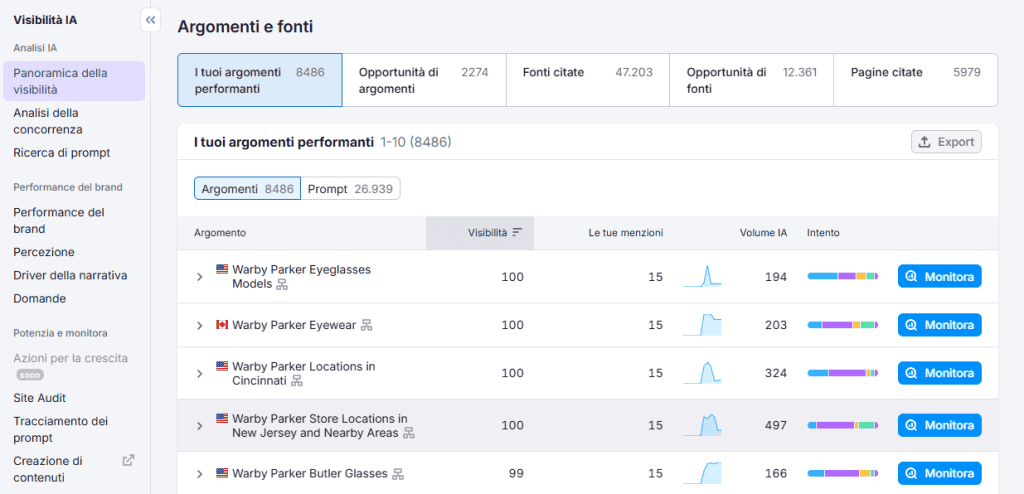Open the Fonti citate tab
This screenshot has height=494, width=1024.
pos(588,80)
